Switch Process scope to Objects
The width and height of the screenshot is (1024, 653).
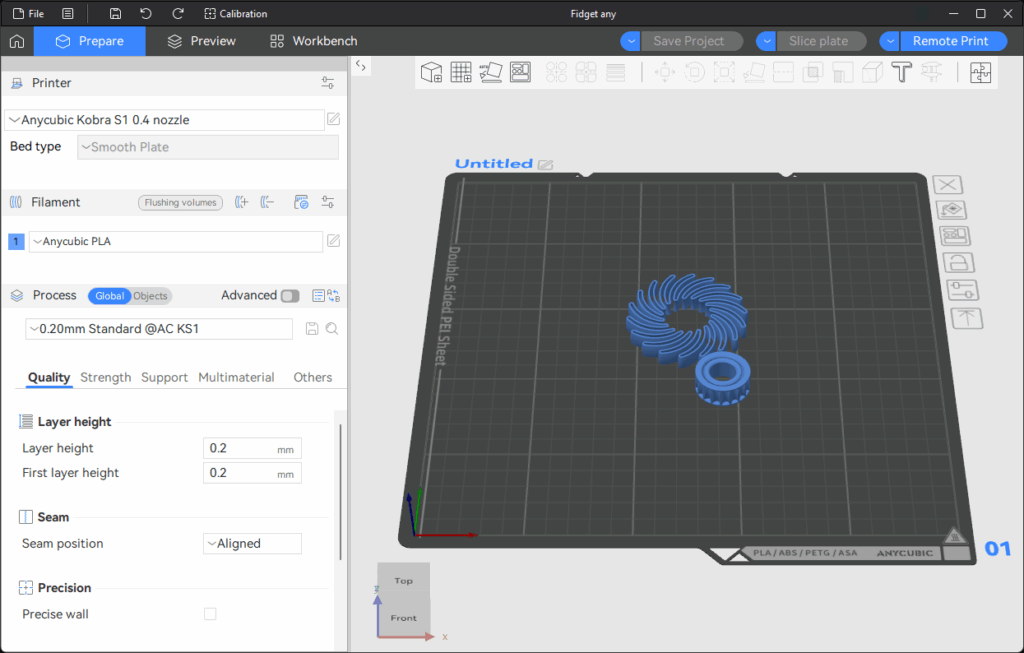[x=151, y=296]
